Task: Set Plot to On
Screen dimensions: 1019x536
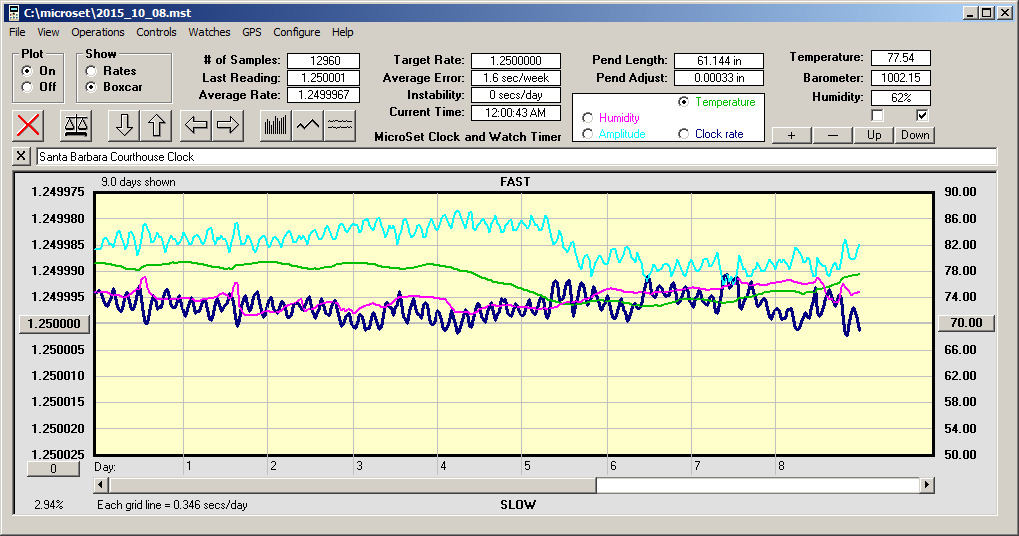Action: coord(27,71)
